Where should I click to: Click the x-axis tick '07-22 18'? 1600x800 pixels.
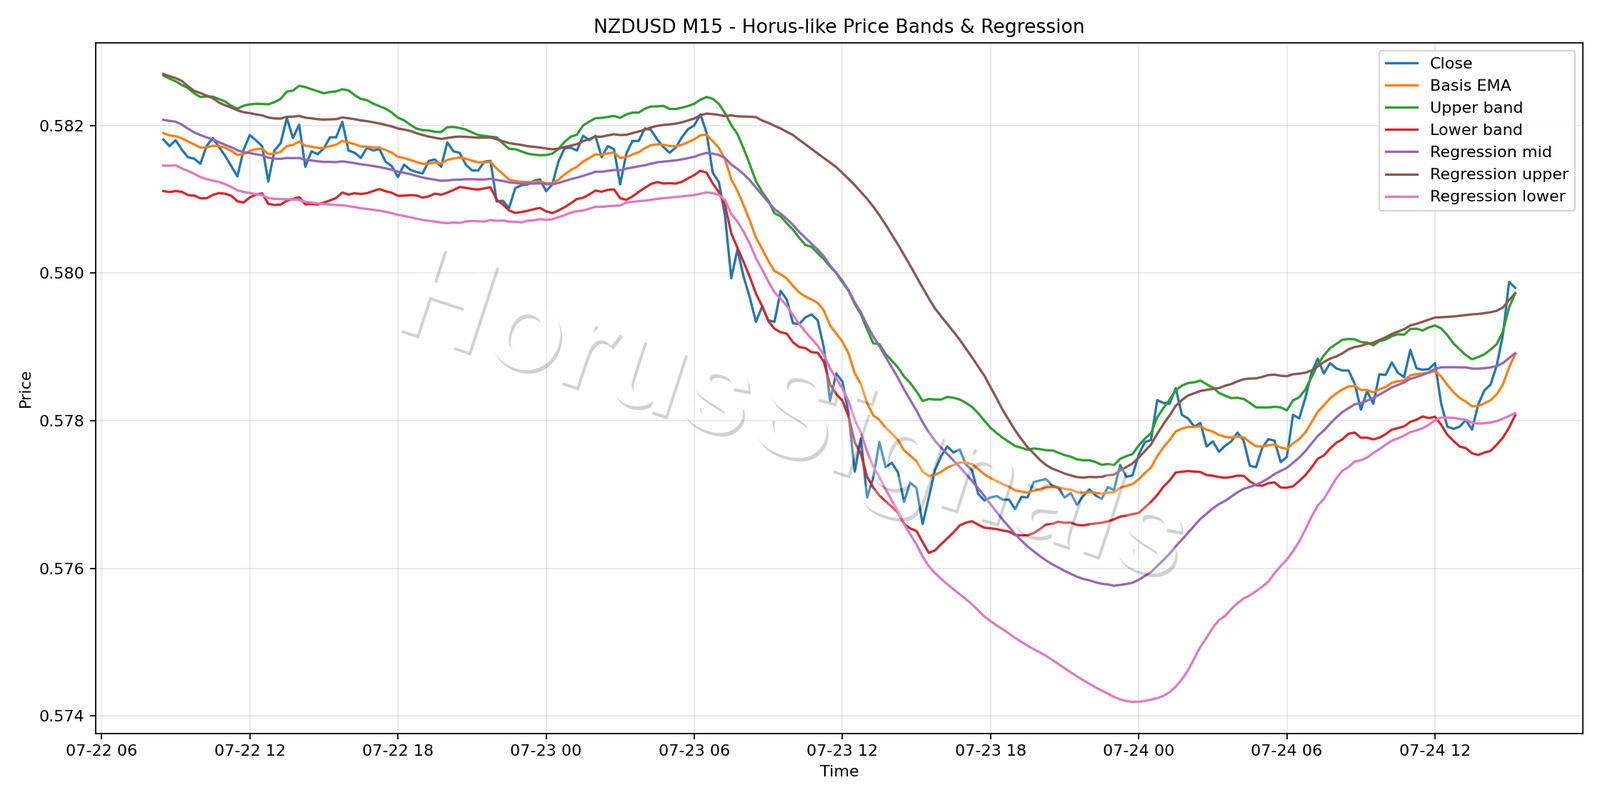pos(397,750)
